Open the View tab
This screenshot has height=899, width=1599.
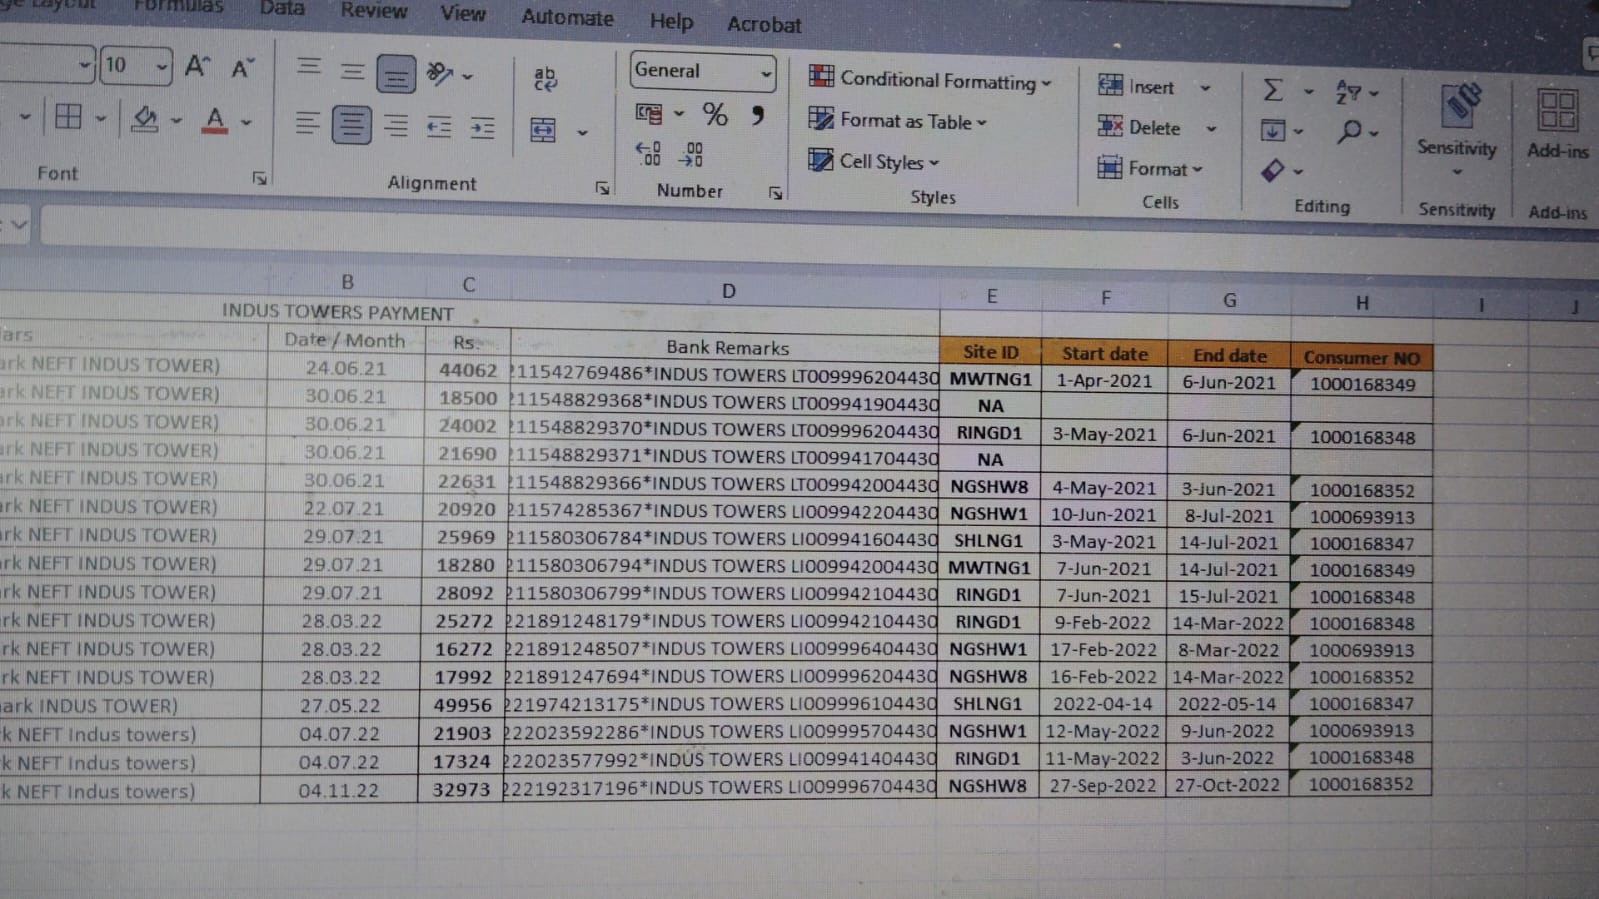tap(463, 13)
